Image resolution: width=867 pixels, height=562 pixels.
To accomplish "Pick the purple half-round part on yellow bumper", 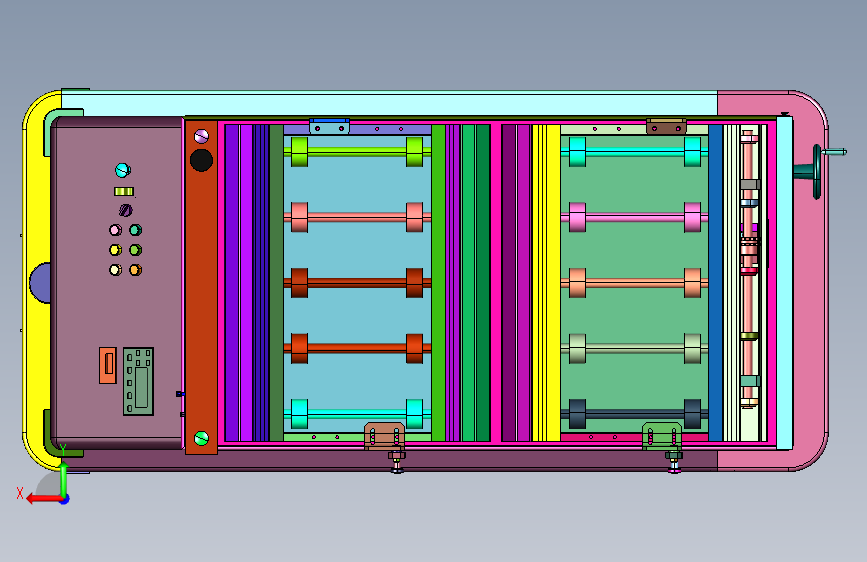I will [x=40, y=283].
